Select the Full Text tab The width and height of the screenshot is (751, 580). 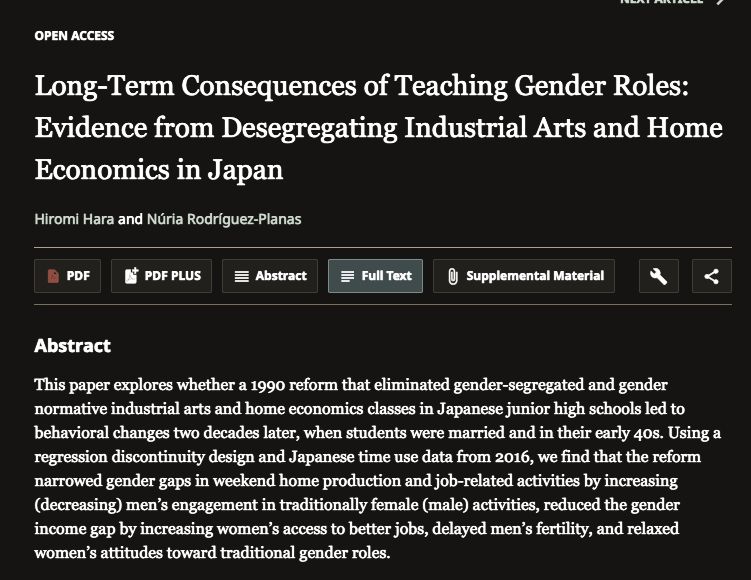pyautogui.click(x=376, y=276)
